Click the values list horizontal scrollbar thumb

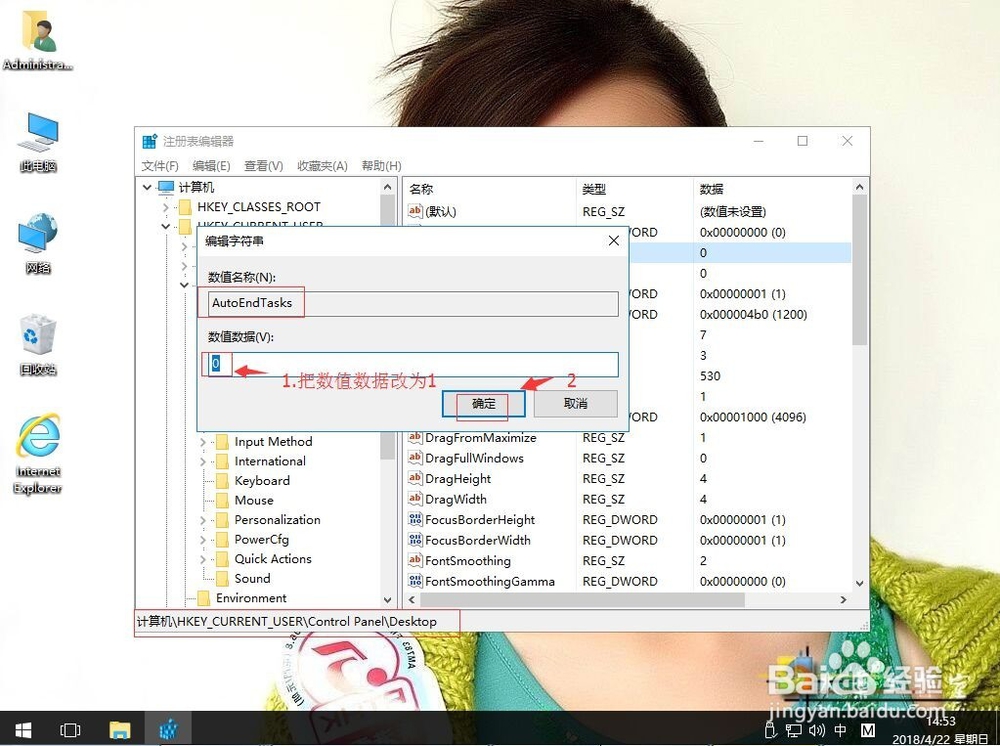[582, 599]
